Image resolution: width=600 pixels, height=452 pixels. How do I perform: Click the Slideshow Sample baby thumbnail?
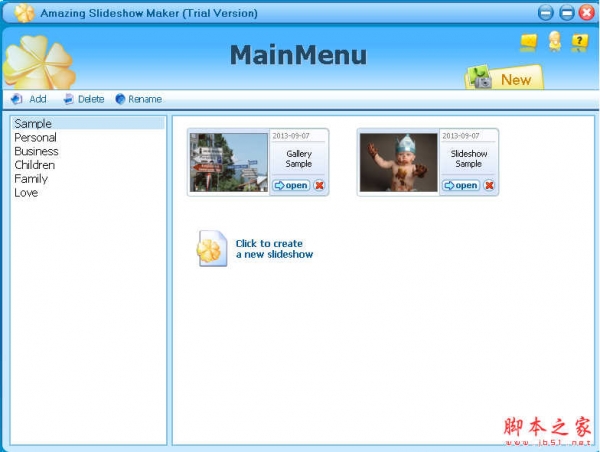[x=398, y=162]
